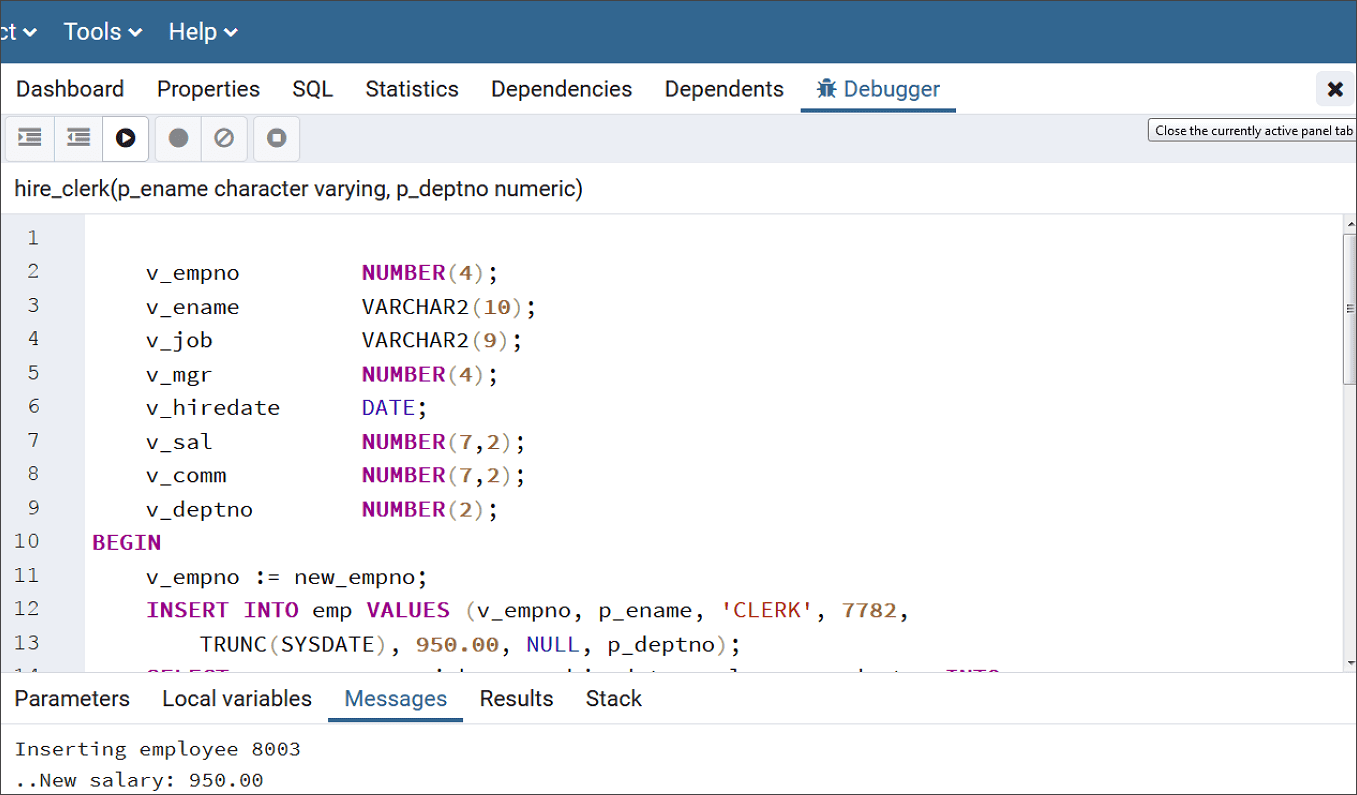Open the Parameters tab
The width and height of the screenshot is (1357, 795).
(x=71, y=698)
